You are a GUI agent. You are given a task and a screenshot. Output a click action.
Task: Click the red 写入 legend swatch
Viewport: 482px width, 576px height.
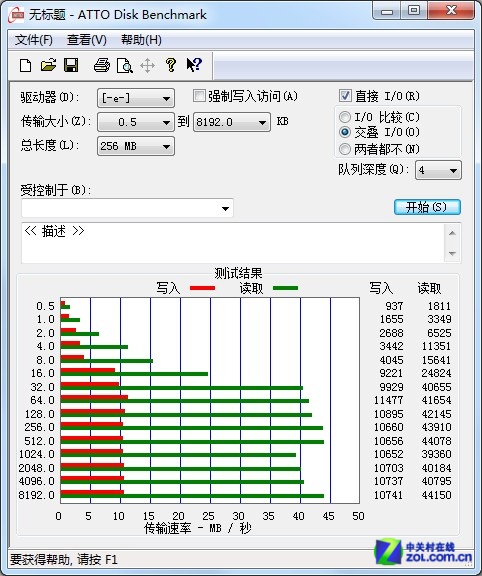[x=202, y=288]
